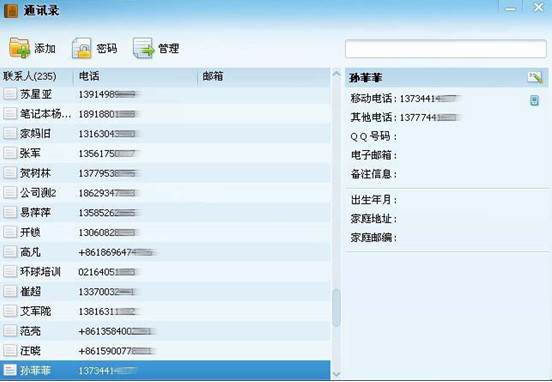
Task: Click the 其他电话 number in details
Action: tap(429, 117)
